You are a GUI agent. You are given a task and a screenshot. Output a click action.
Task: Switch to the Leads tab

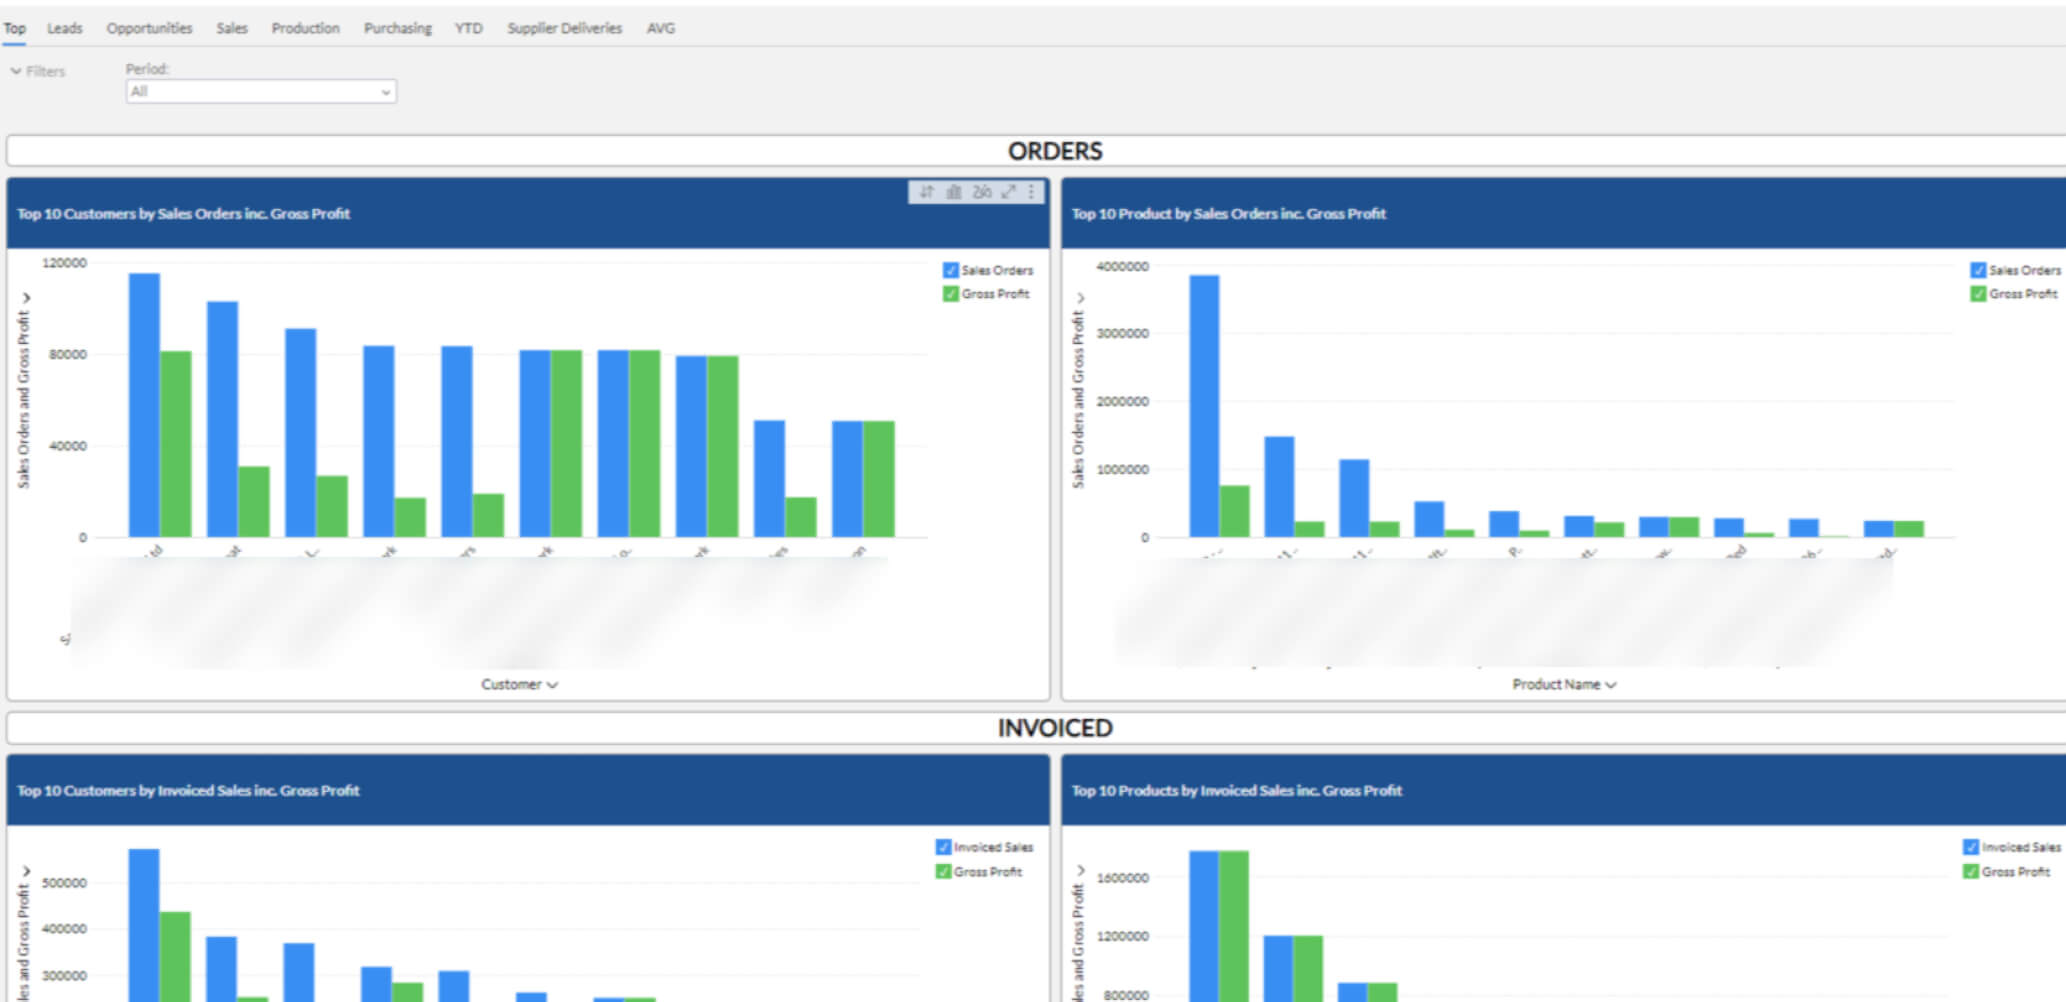(65, 28)
